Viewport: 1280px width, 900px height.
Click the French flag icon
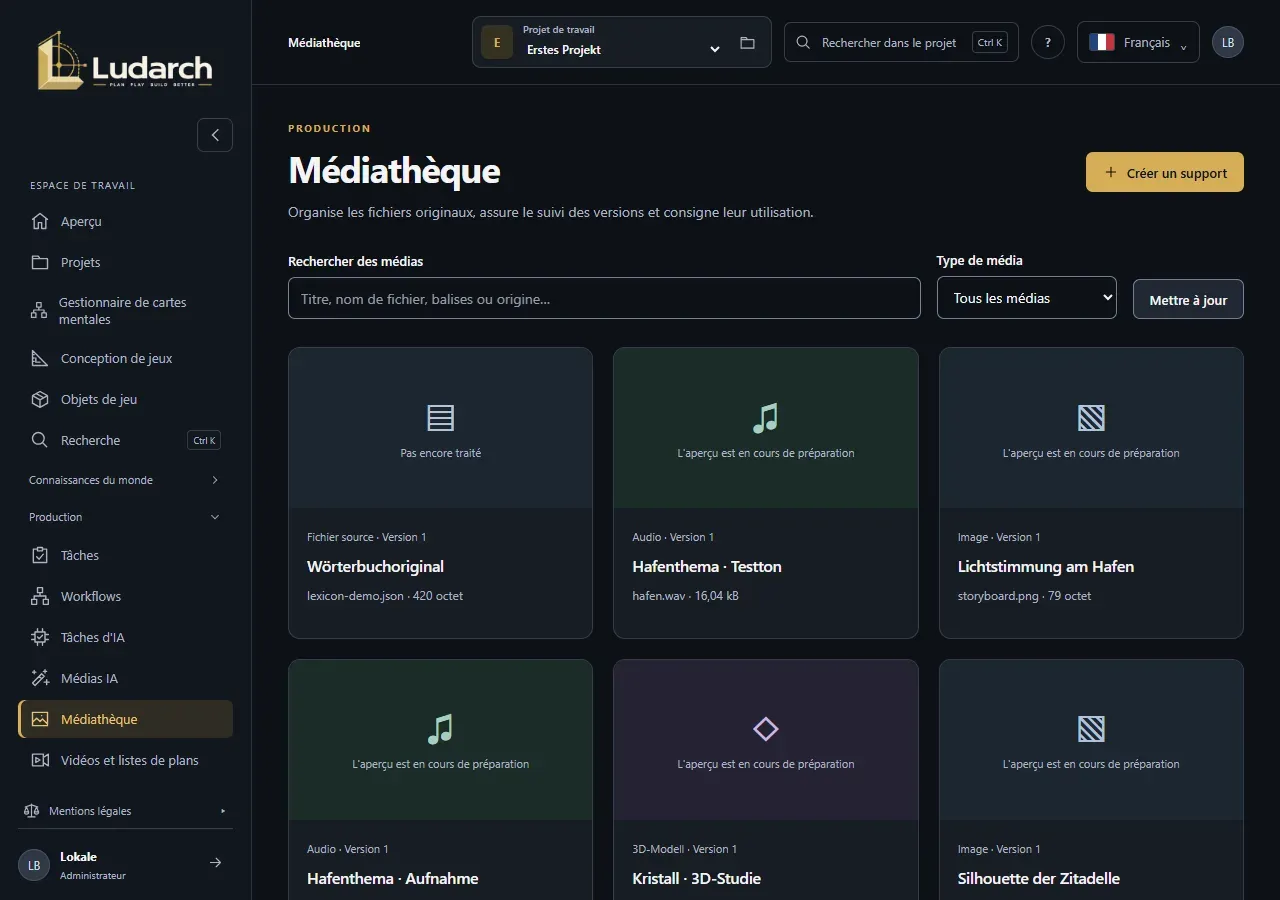1102,43
